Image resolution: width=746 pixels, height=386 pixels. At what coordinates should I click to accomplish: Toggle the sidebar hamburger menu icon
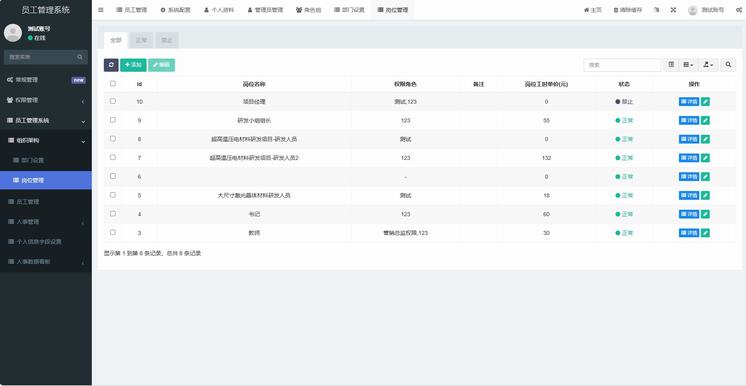pyautogui.click(x=101, y=10)
